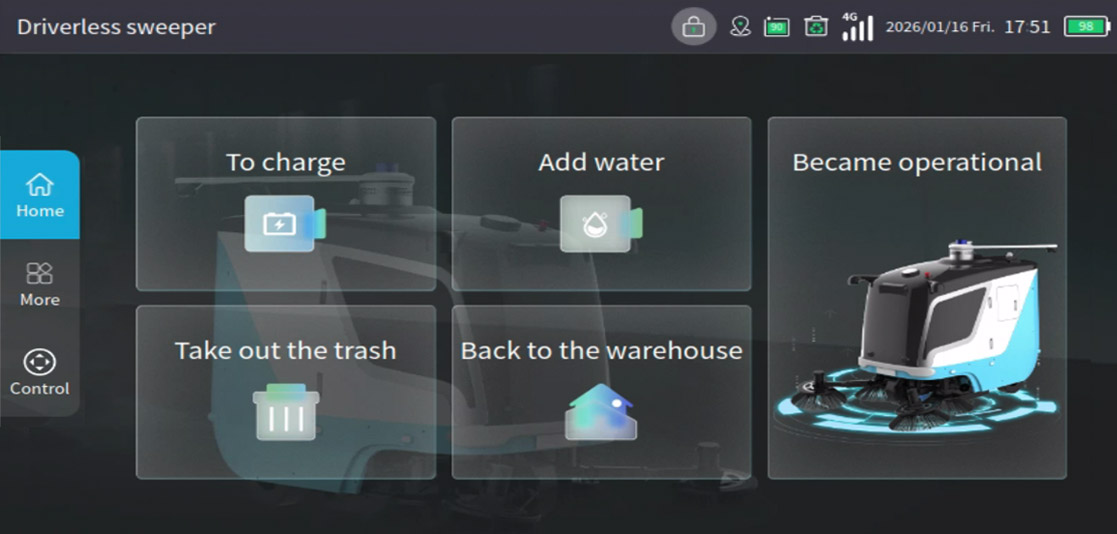Click the trash bin recycle status icon

pyautogui.click(x=816, y=27)
